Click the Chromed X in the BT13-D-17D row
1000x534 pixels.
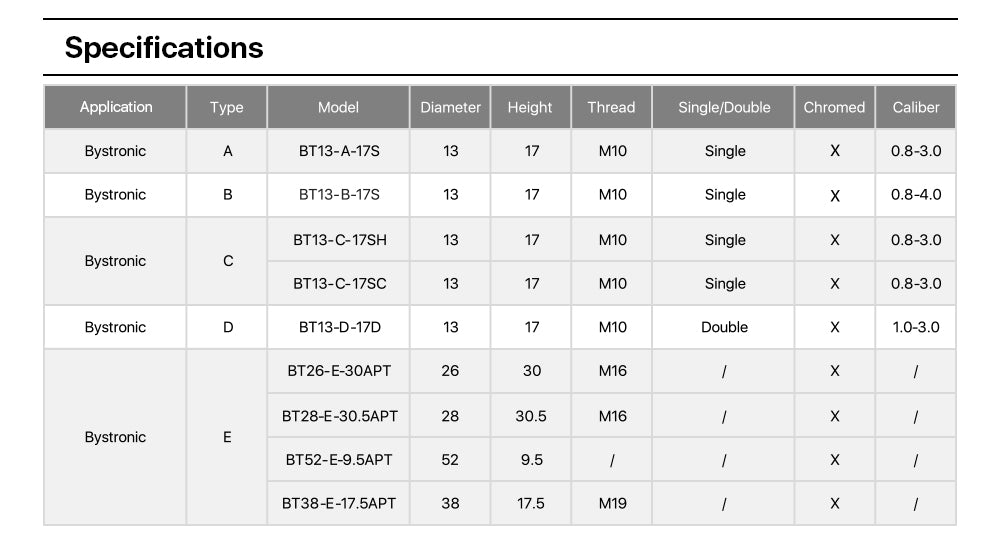(x=835, y=327)
